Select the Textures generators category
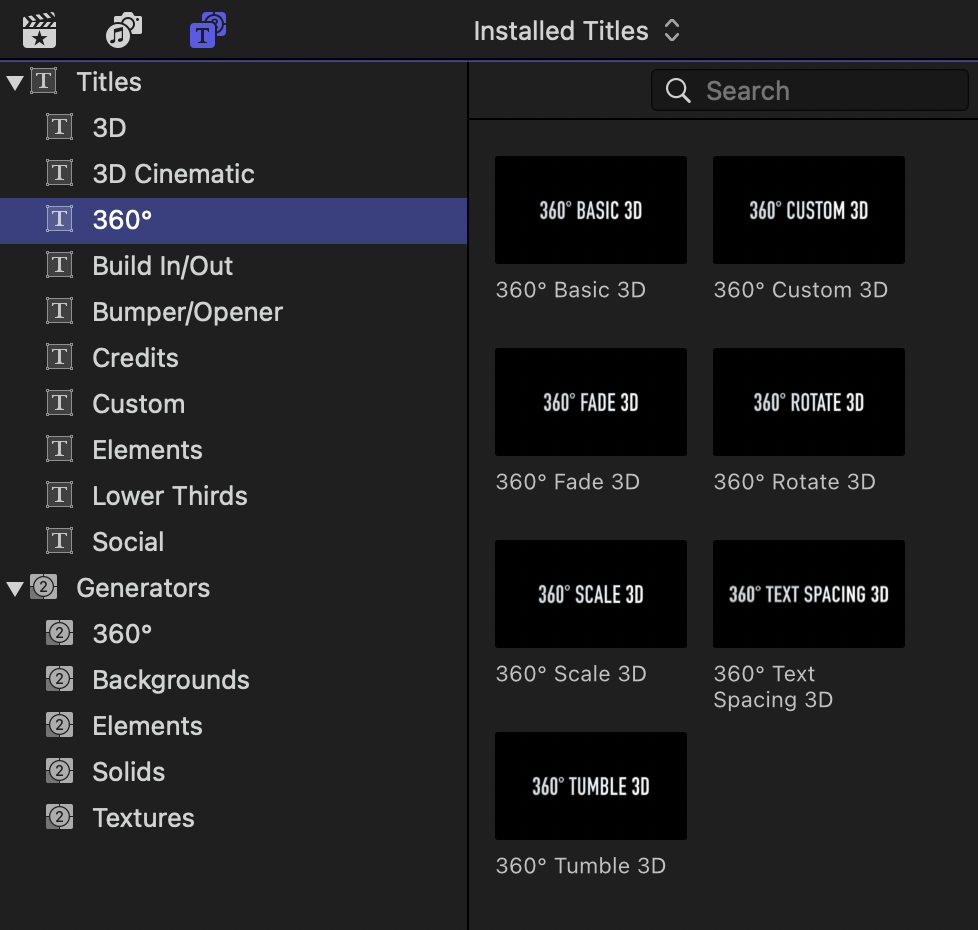Viewport: 978px width, 930px height. click(234, 818)
